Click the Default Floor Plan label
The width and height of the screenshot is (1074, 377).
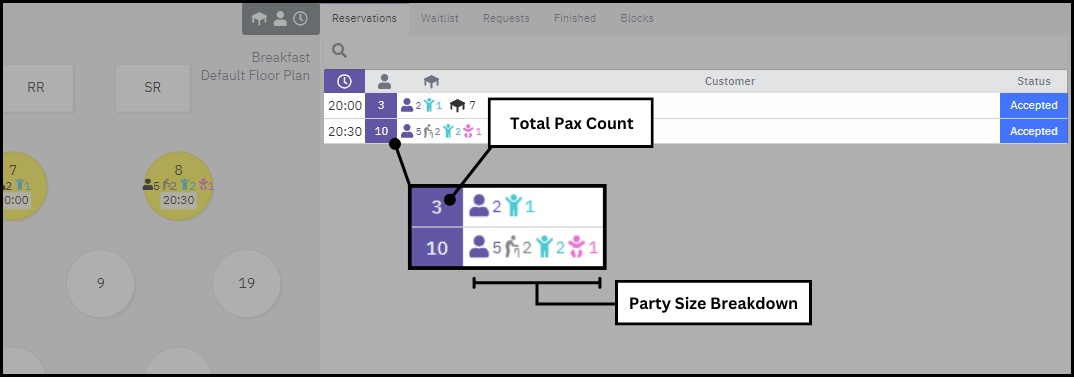tap(255, 75)
